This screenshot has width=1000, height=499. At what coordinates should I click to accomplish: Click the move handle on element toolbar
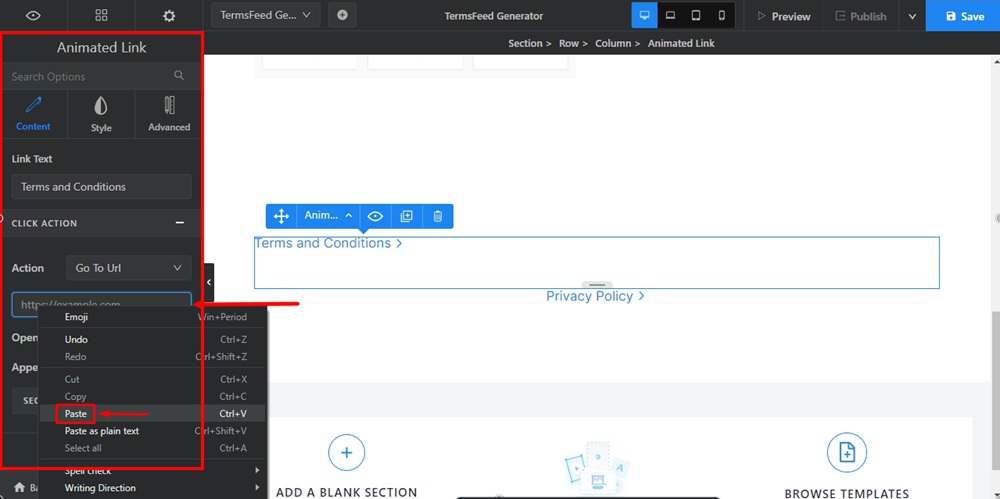point(281,216)
